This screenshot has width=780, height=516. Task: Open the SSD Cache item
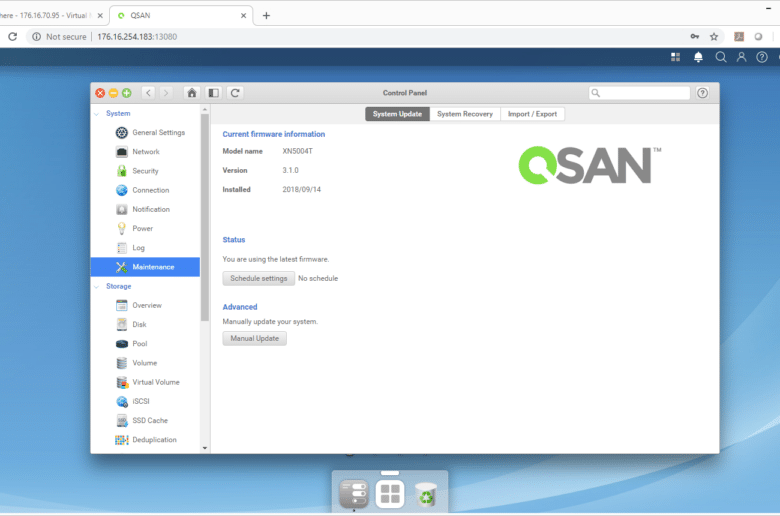[142, 420]
